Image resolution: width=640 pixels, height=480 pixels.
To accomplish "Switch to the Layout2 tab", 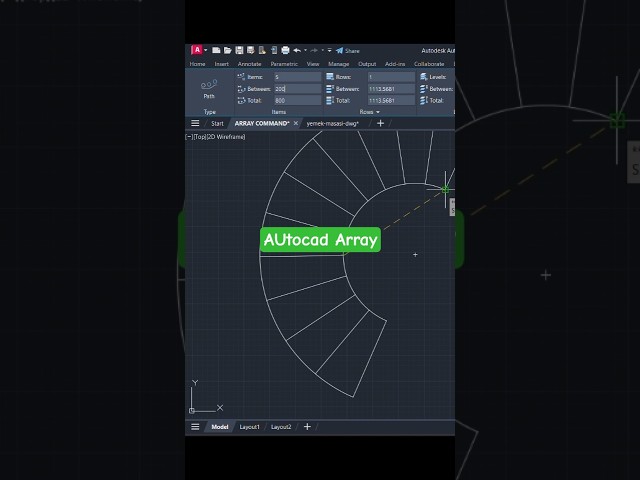I will pos(281,427).
